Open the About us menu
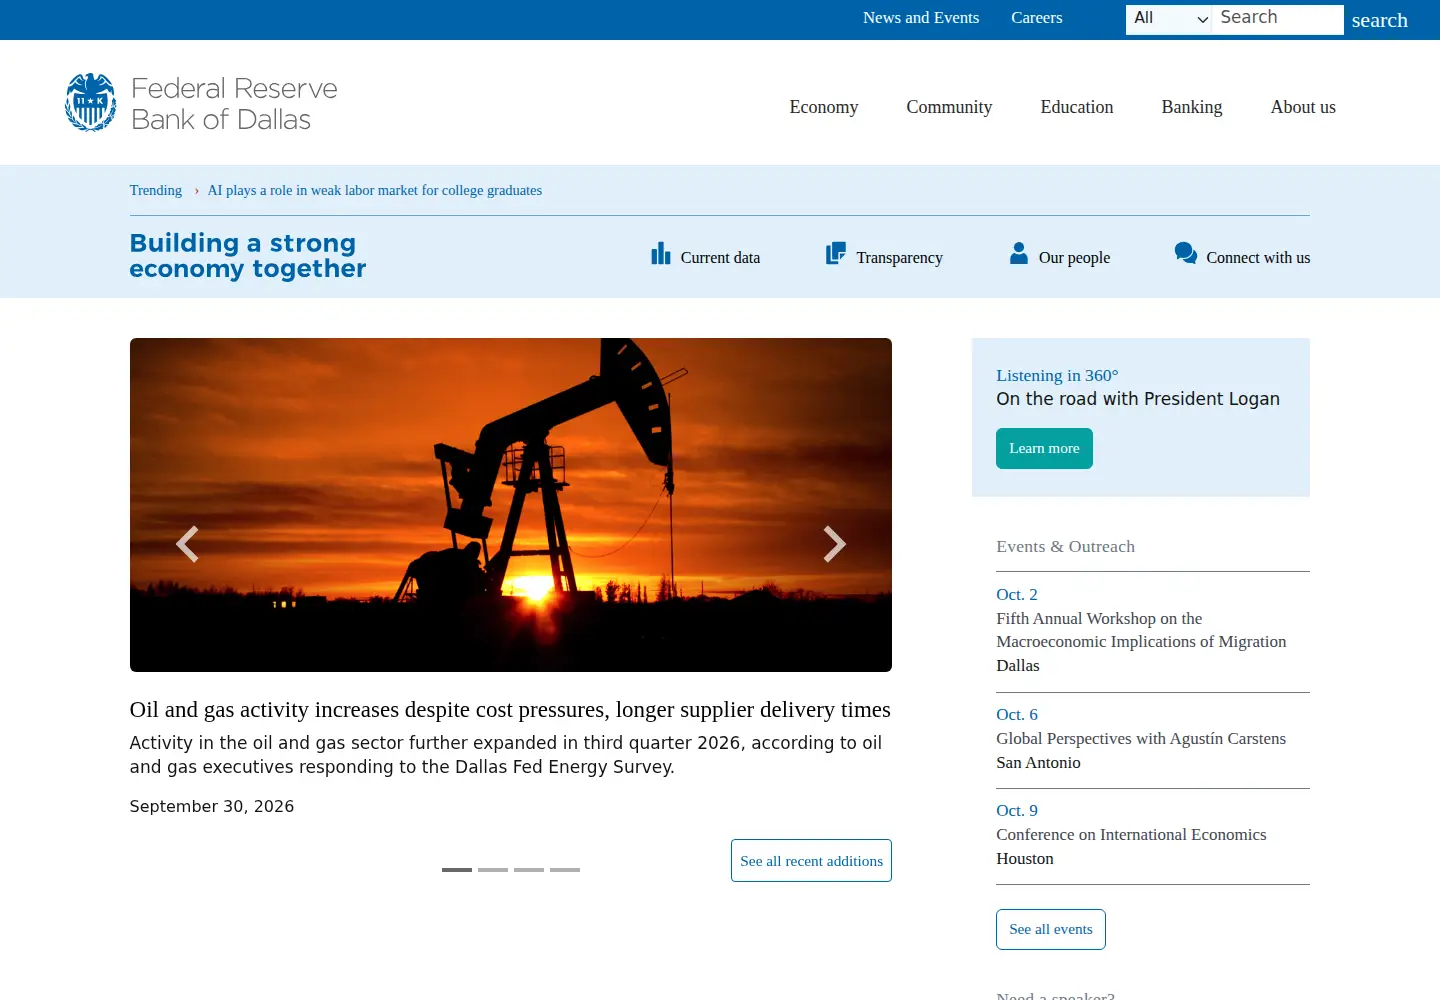The width and height of the screenshot is (1440, 1000). tap(1303, 107)
